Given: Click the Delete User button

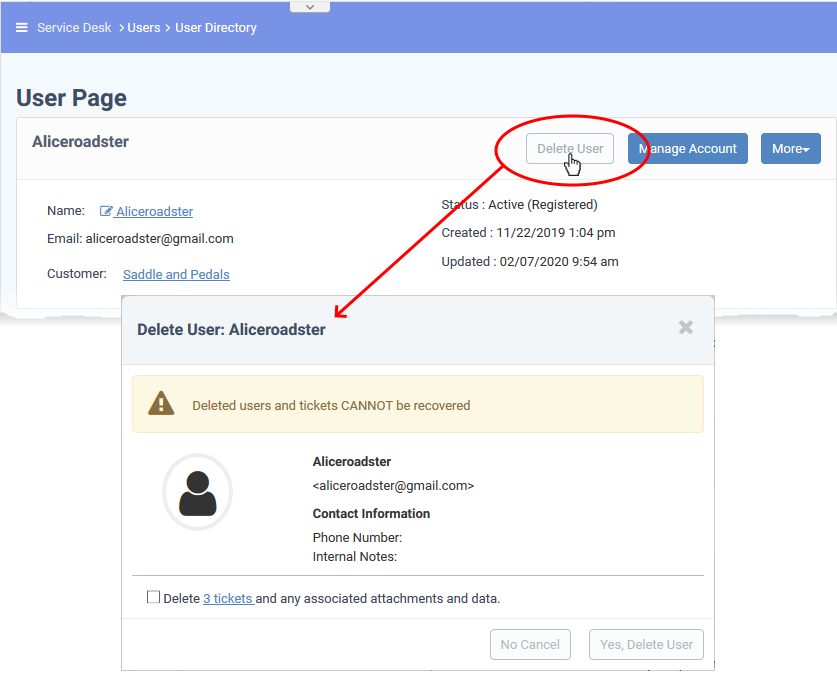Looking at the screenshot, I should [570, 148].
